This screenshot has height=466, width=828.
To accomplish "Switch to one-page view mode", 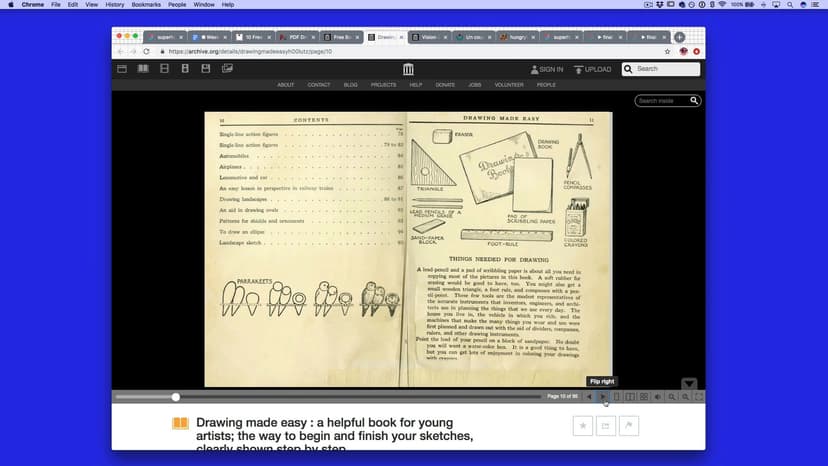I will point(616,397).
